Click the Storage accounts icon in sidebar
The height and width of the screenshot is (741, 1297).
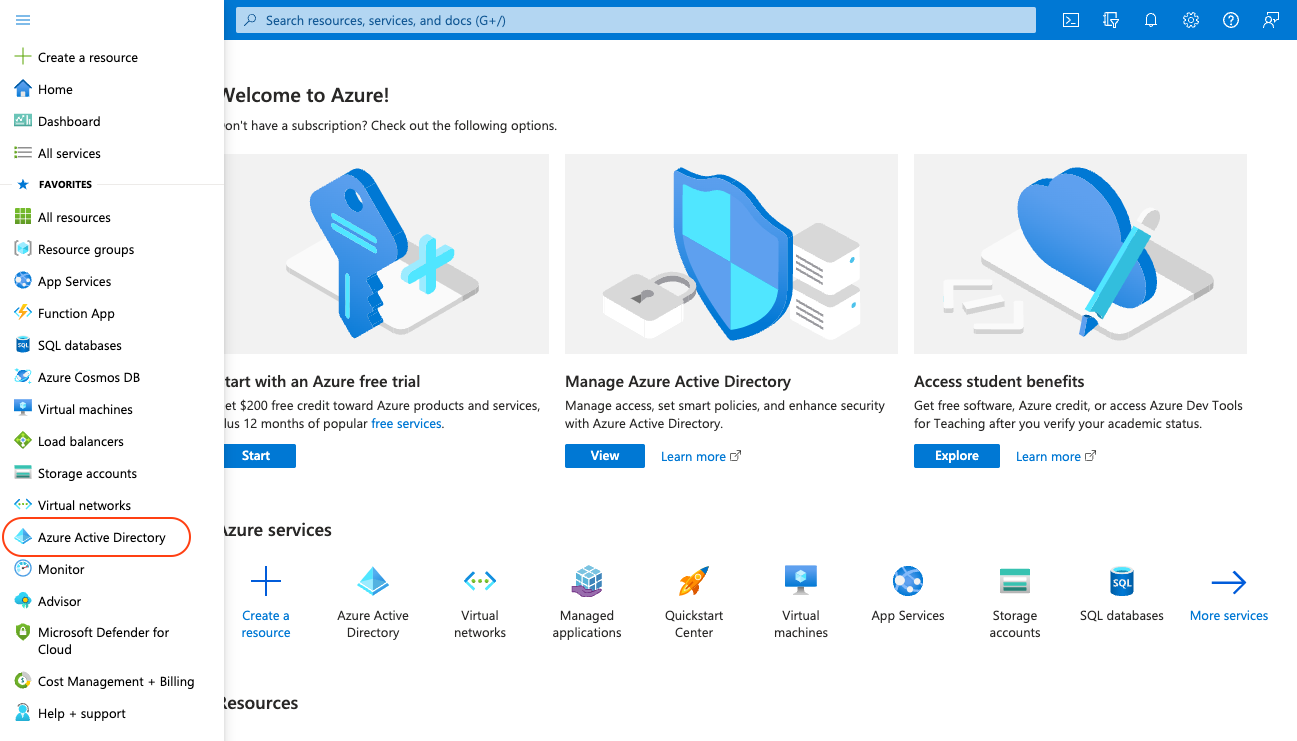23,473
